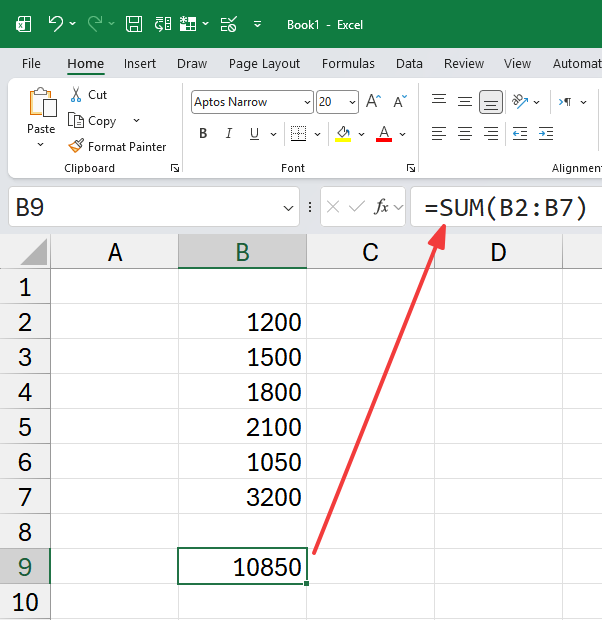Customize Quick Access Toolbar via small arrow
602x620 pixels.
(x=257, y=25)
